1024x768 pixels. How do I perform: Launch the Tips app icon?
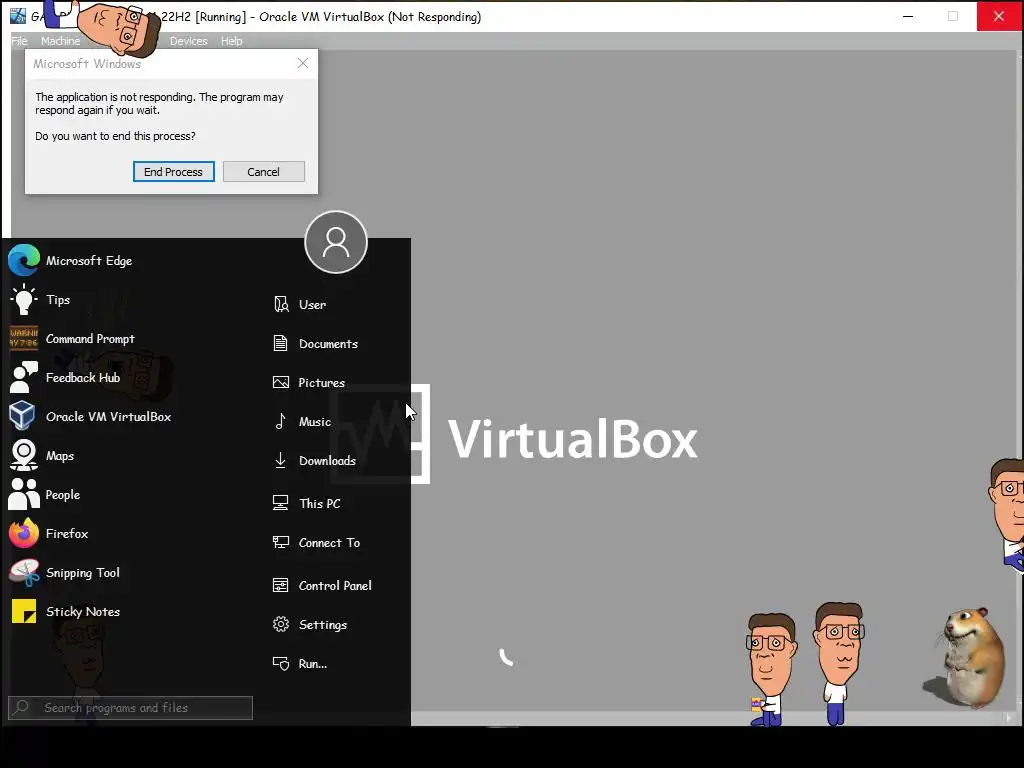[x=24, y=300]
